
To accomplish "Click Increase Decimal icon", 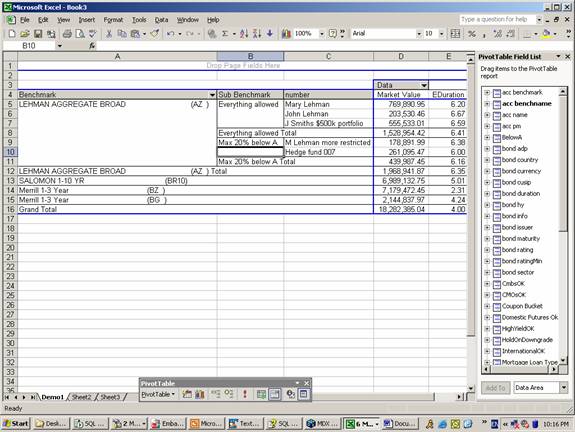I will [x=497, y=34].
